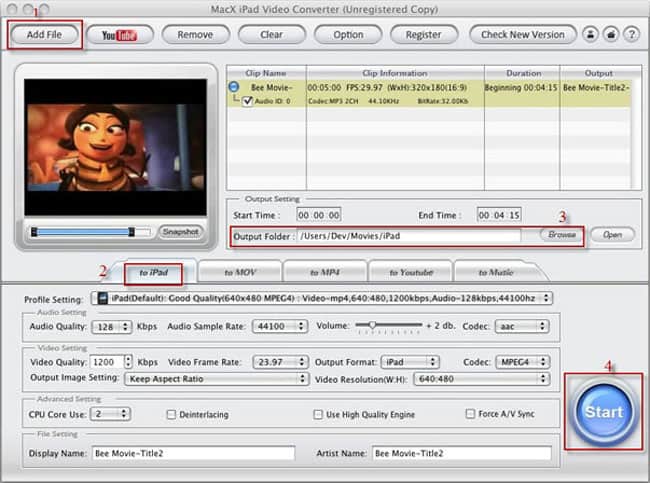Toggle Force A/V Sync checkbox
Viewport: 650px width, 483px height.
[x=470, y=413]
